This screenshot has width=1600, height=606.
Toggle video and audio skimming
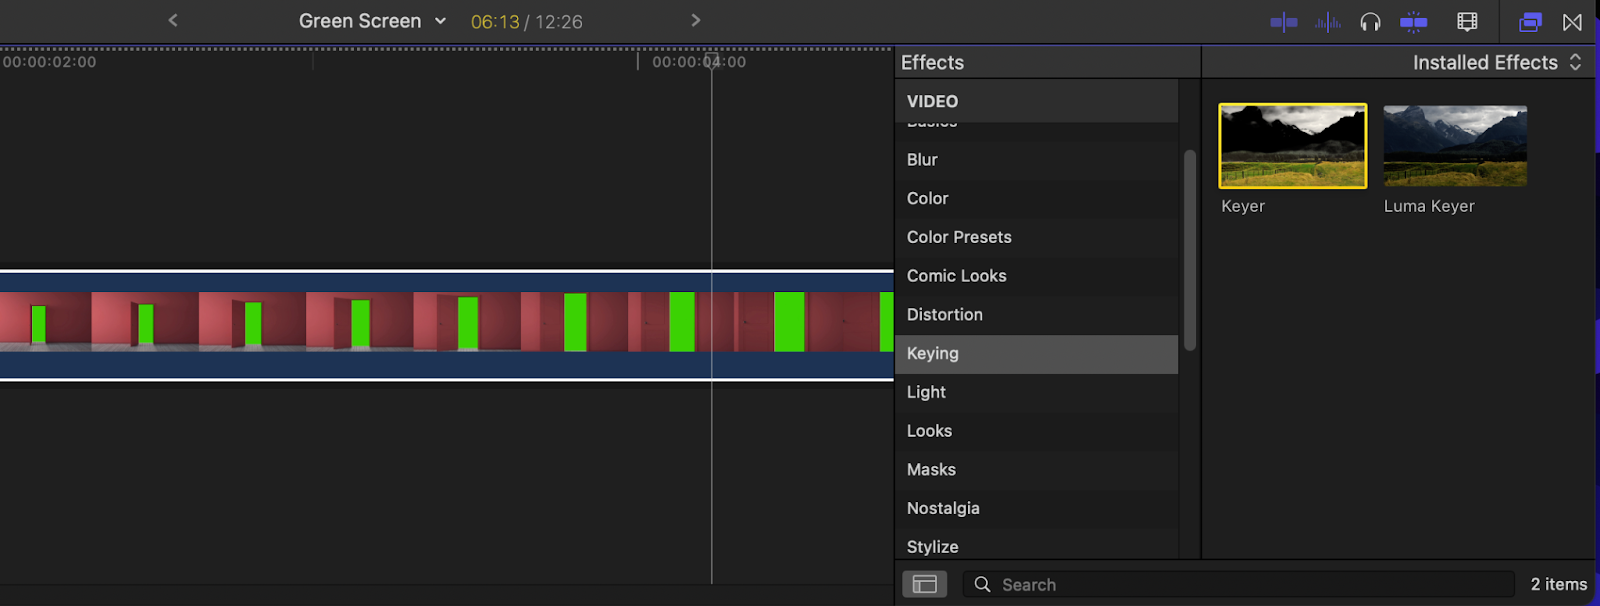(x=1284, y=22)
